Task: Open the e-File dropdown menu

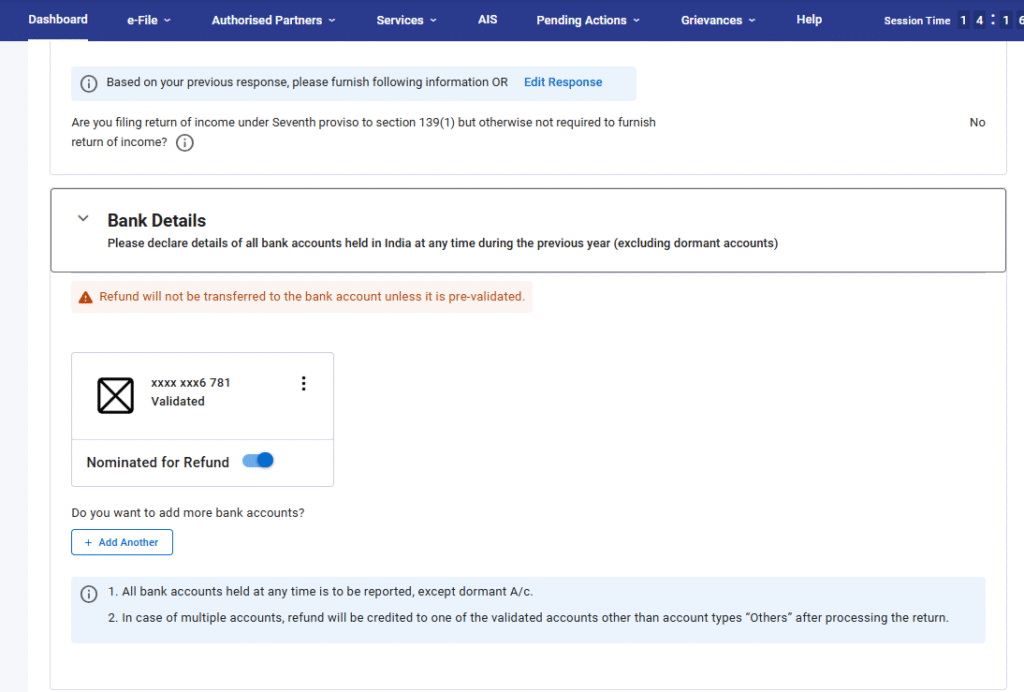Action: 149,20
